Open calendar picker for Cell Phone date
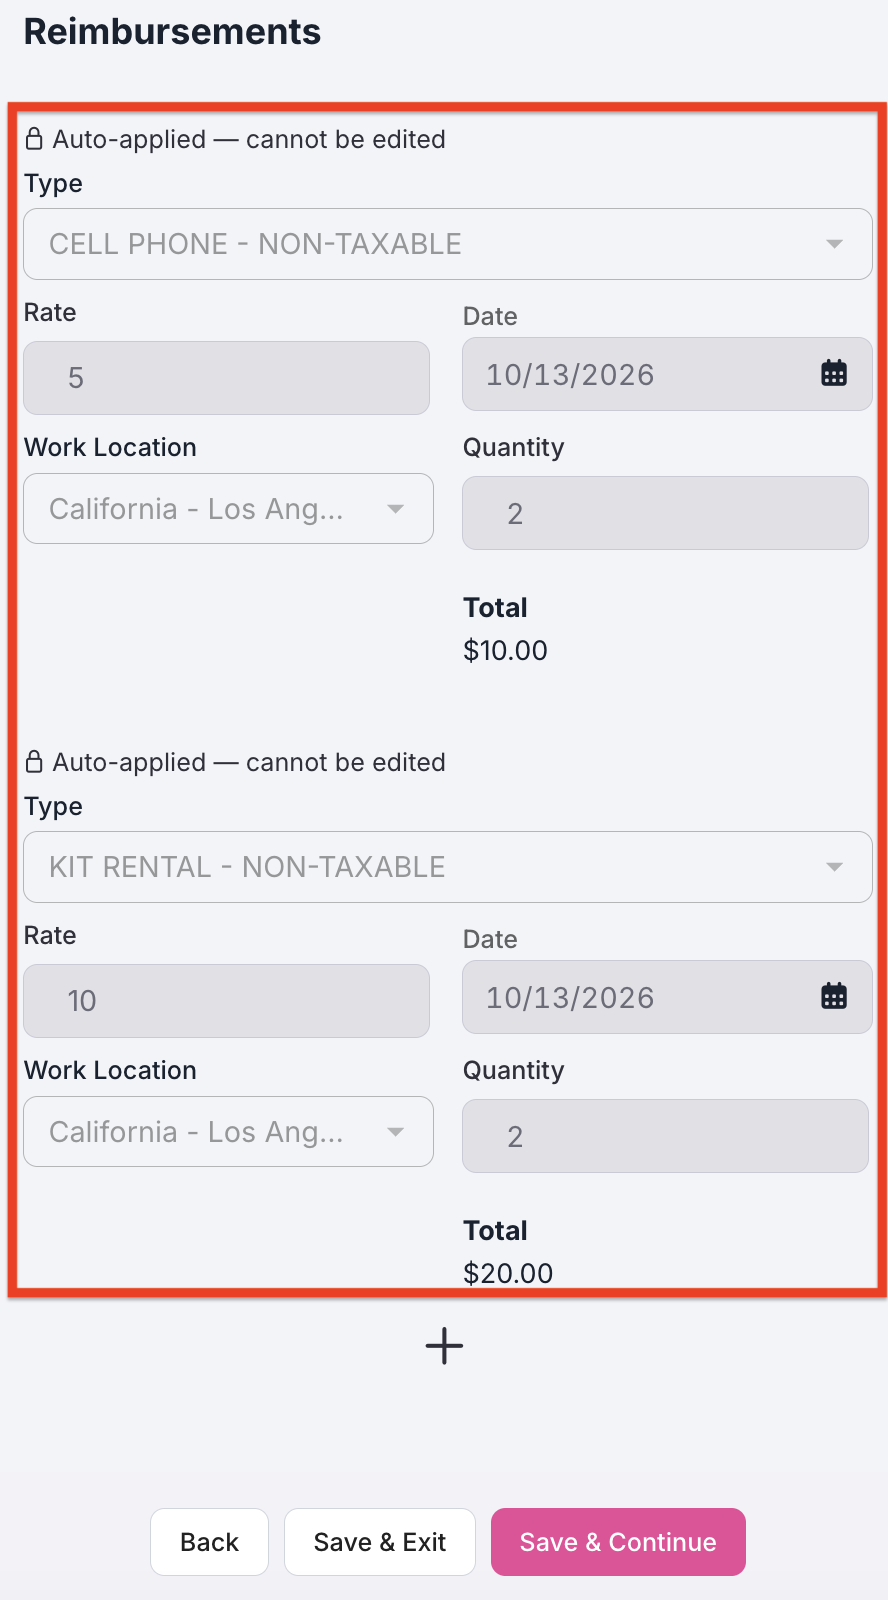The image size is (888, 1600). (x=834, y=373)
